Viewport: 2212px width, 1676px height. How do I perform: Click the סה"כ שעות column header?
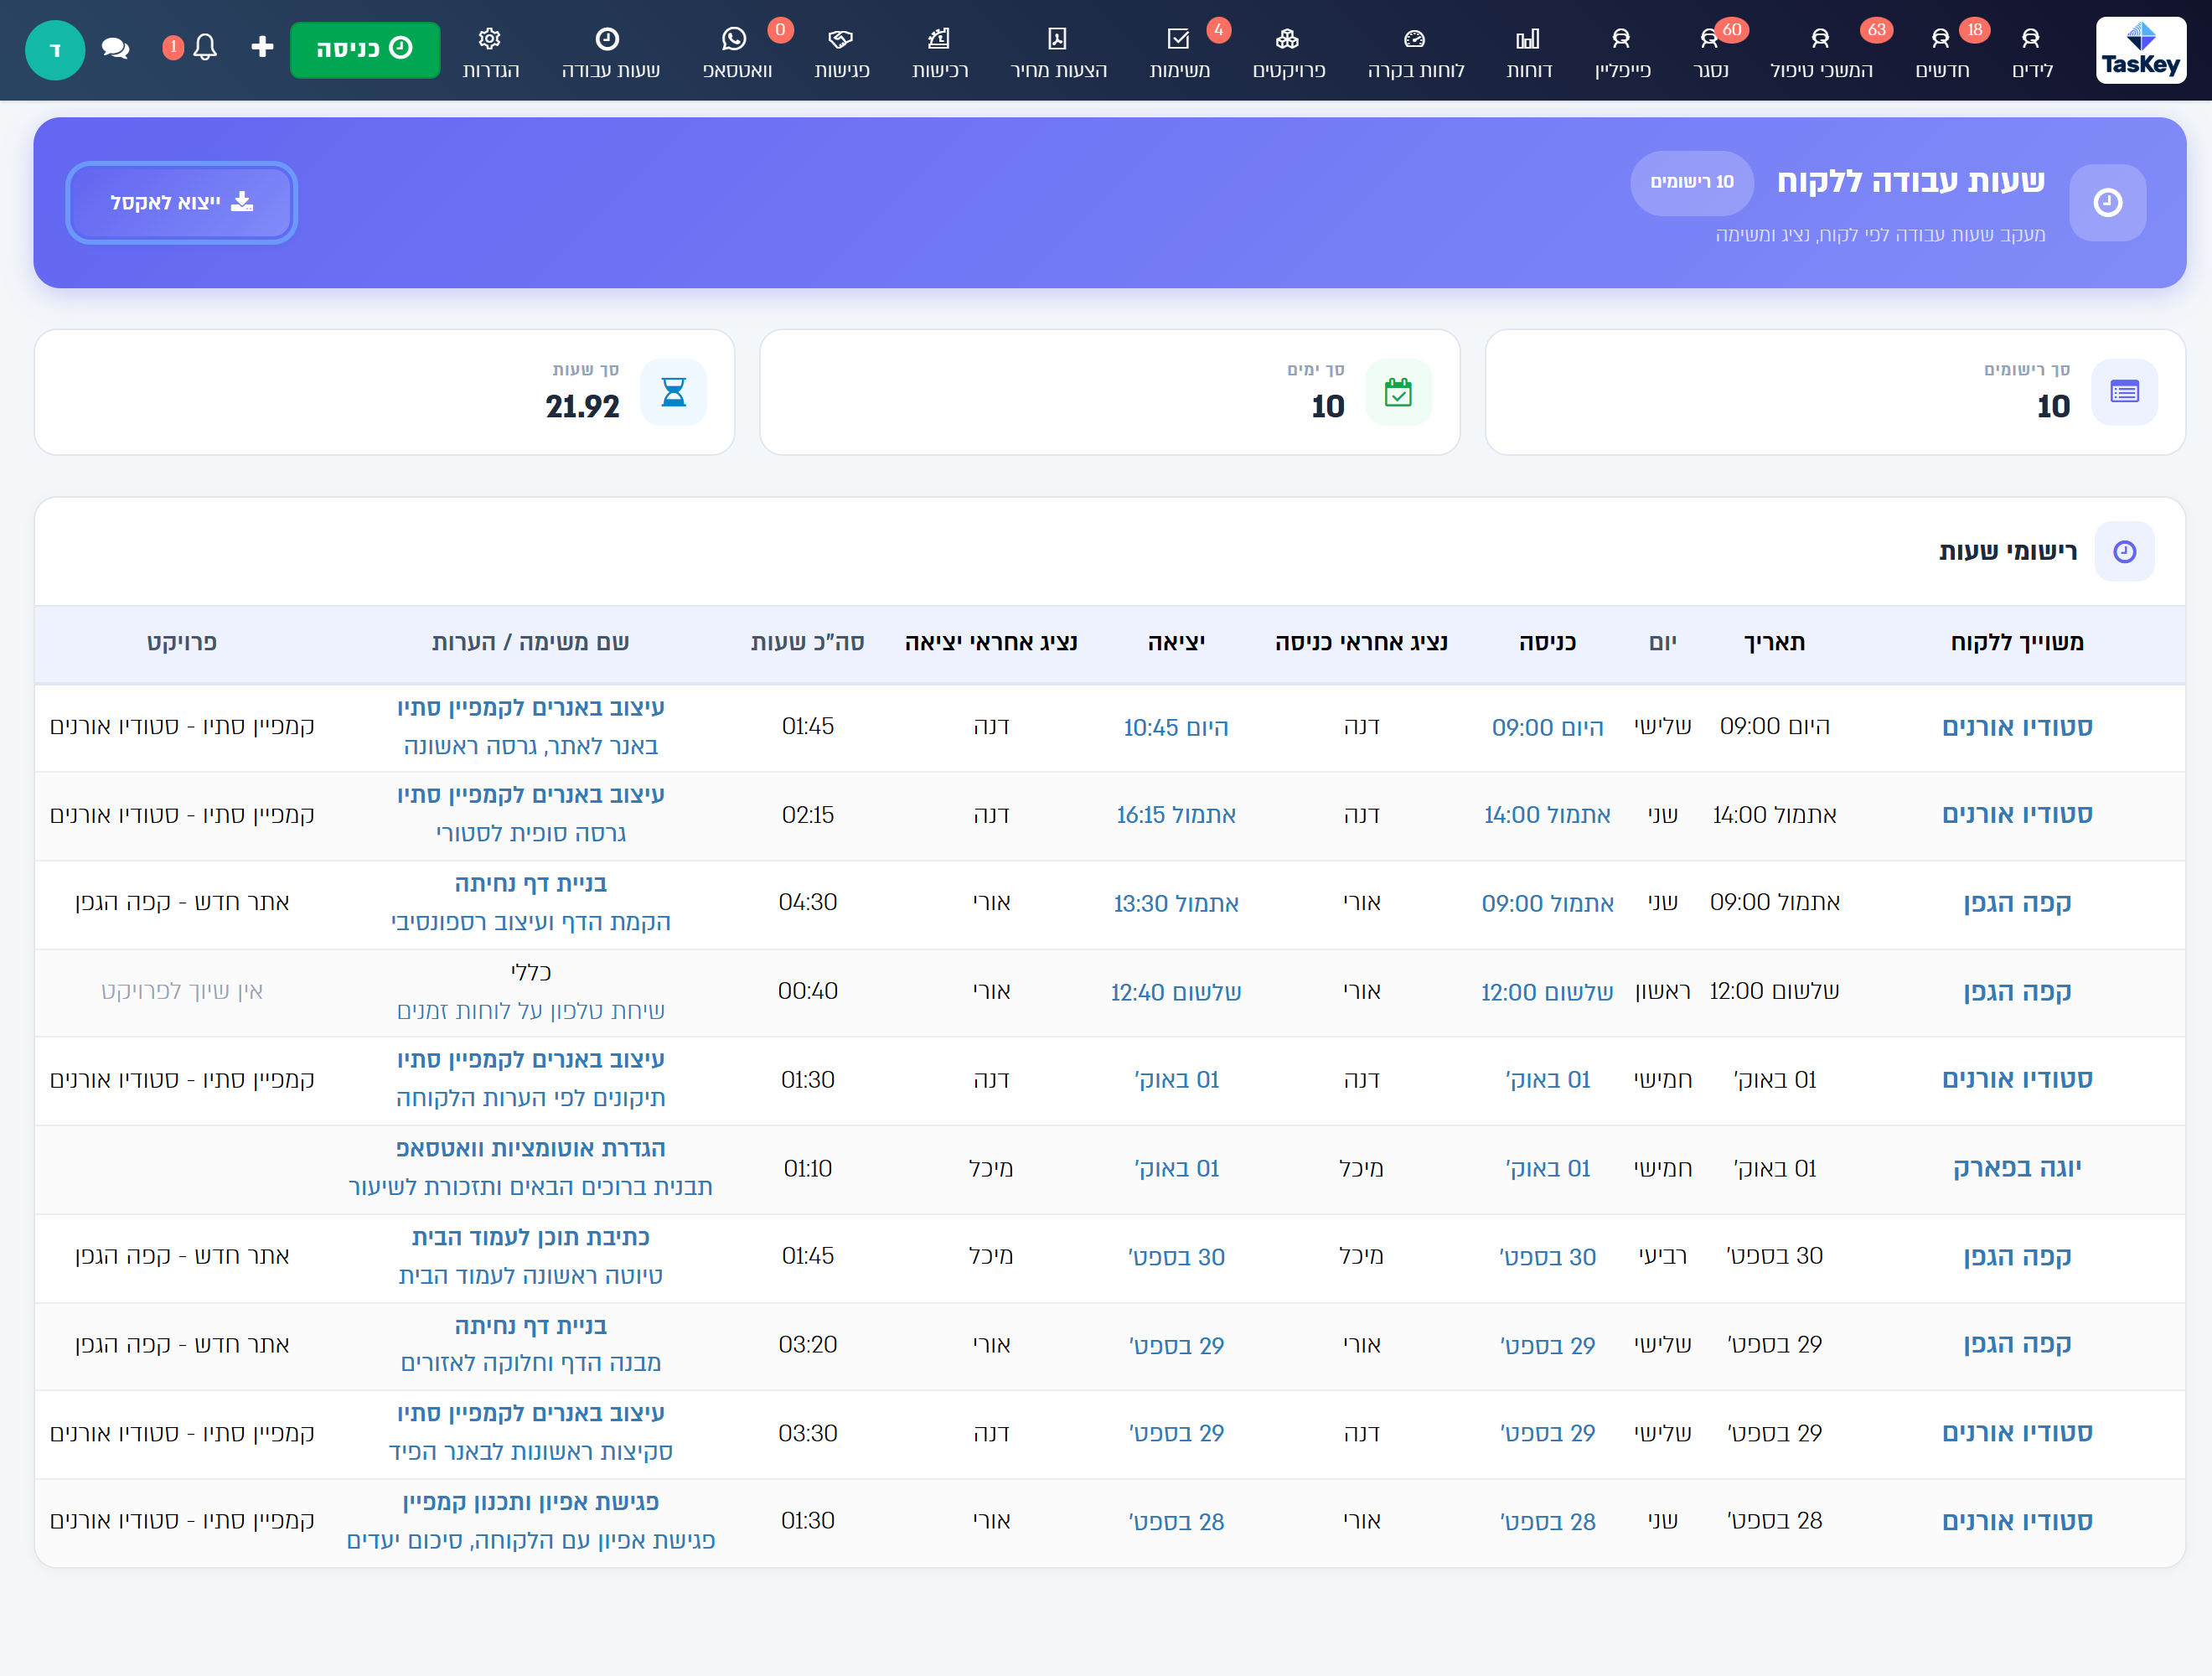[808, 642]
